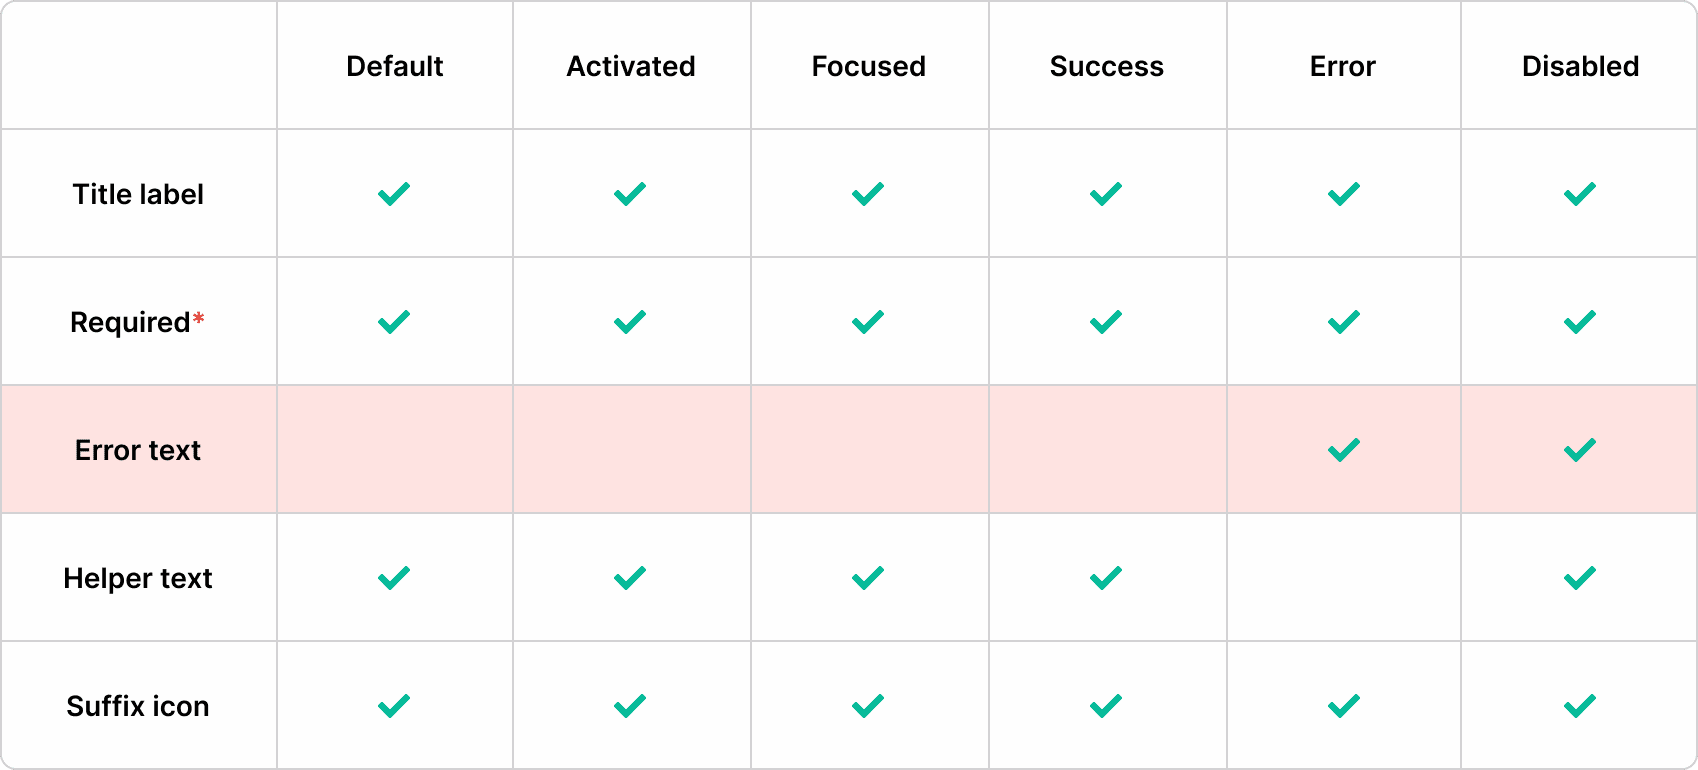Select the Default column header

point(395,66)
